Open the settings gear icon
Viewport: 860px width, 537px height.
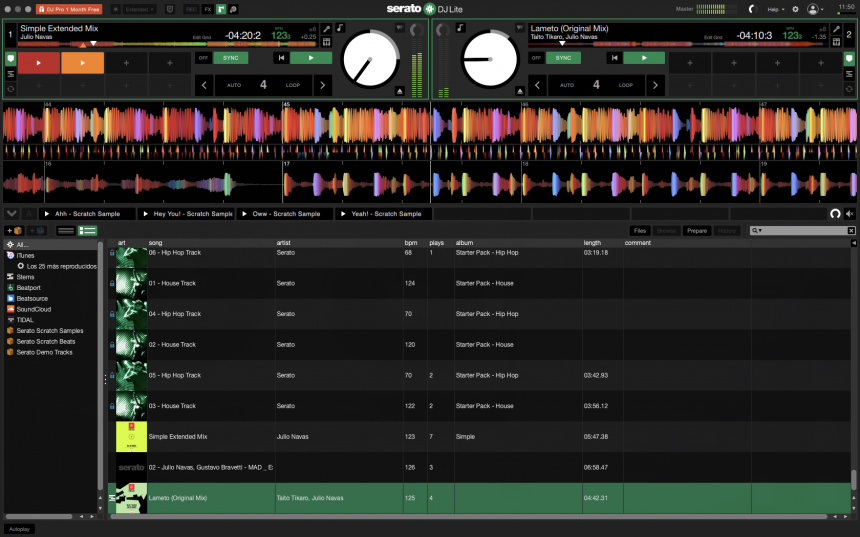point(795,9)
